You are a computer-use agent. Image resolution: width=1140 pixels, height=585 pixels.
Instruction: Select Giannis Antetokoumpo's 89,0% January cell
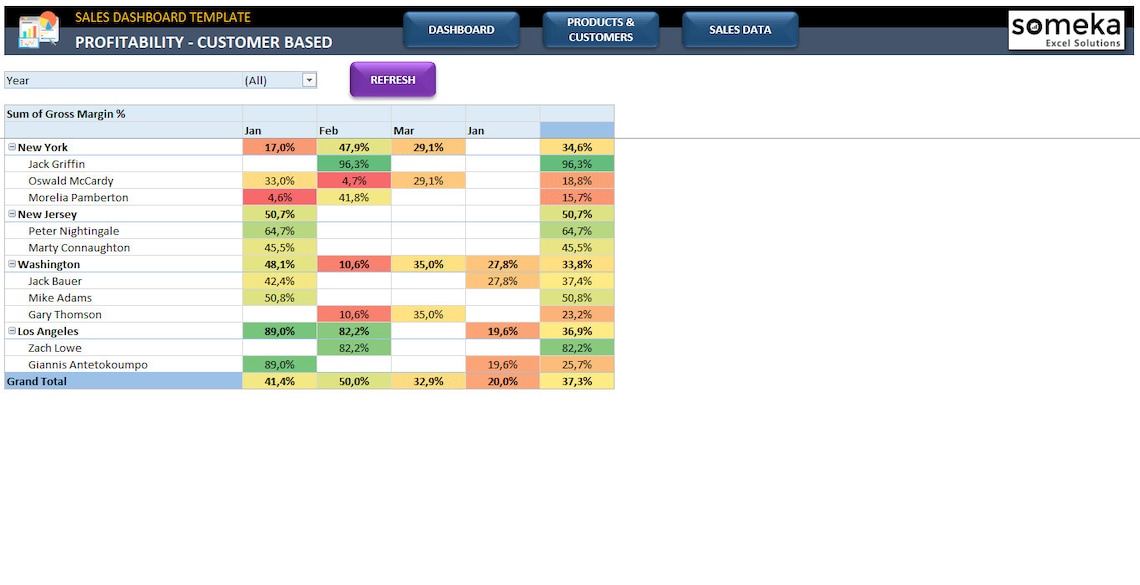[x=279, y=364]
